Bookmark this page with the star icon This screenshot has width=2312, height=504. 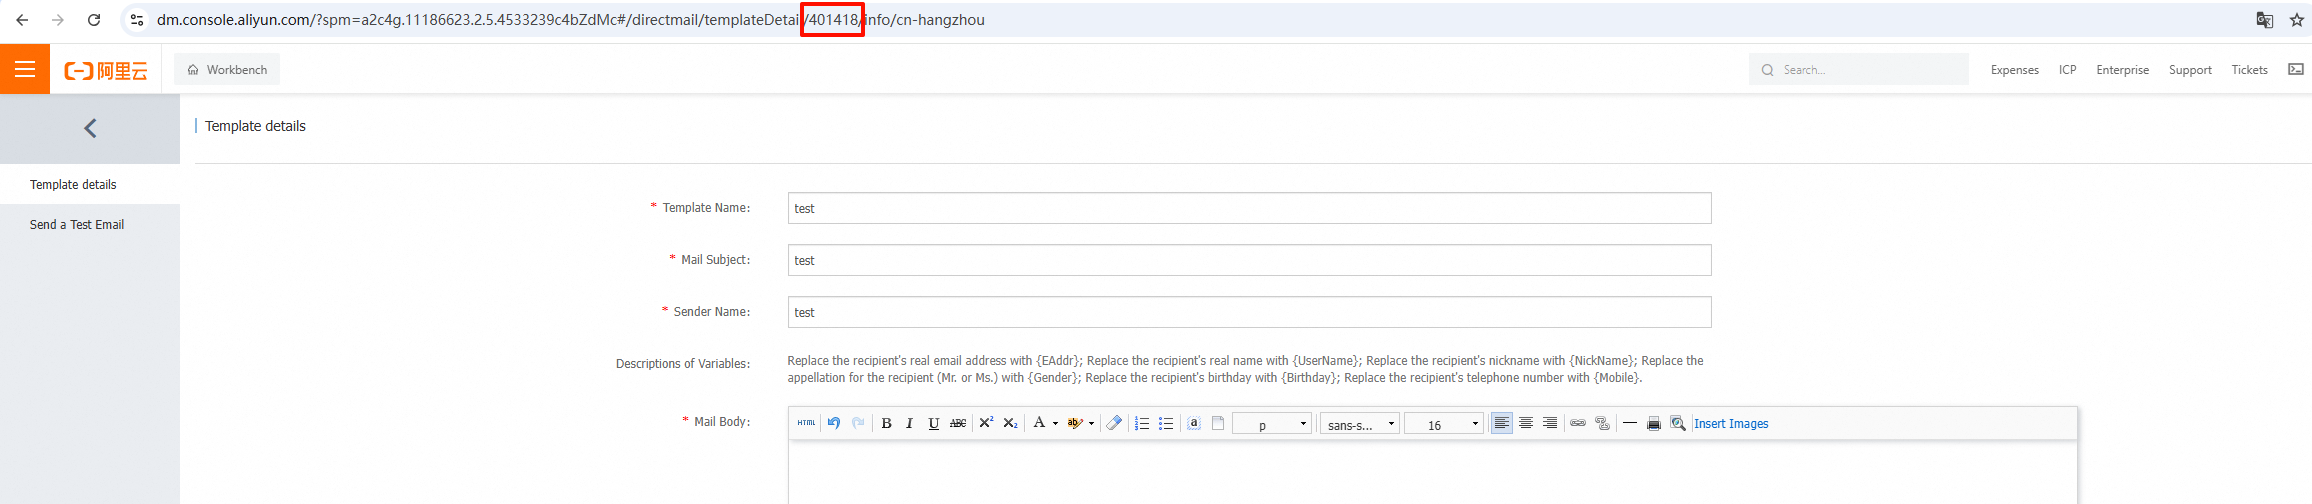pyautogui.click(x=2297, y=20)
